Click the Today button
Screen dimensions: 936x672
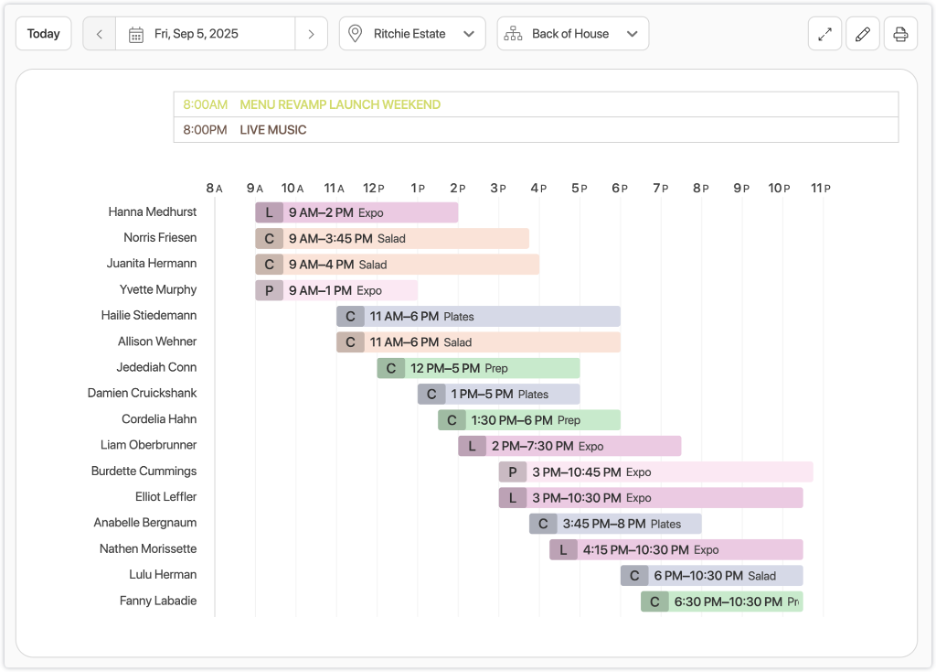point(43,33)
